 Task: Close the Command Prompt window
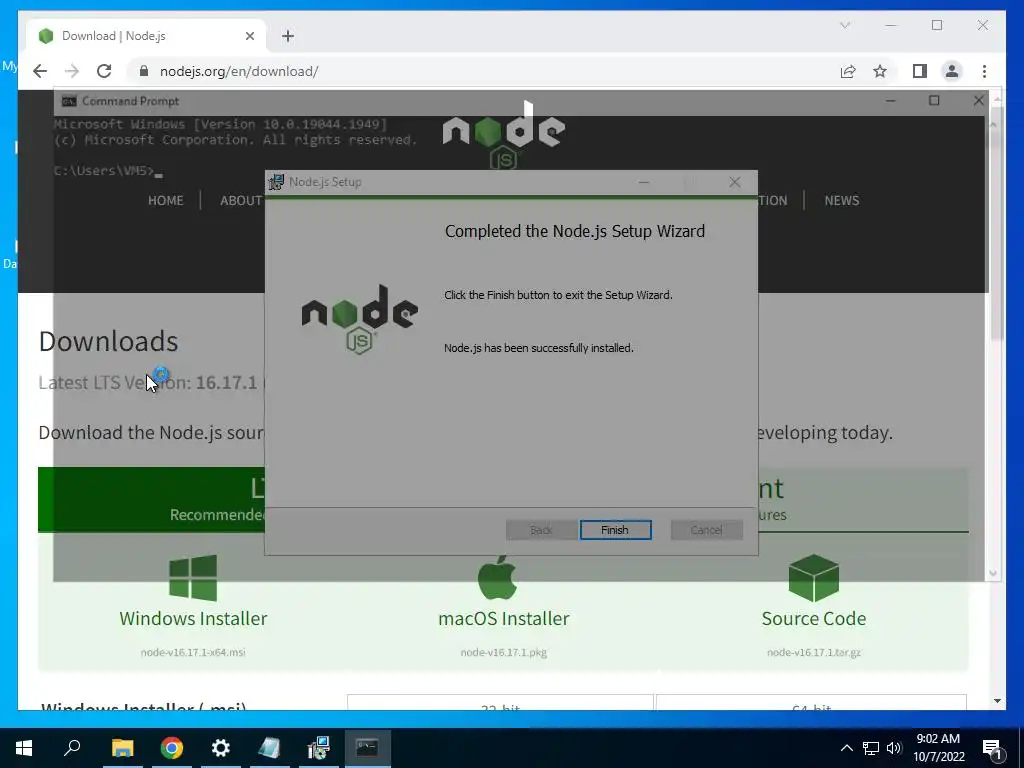[x=978, y=101]
